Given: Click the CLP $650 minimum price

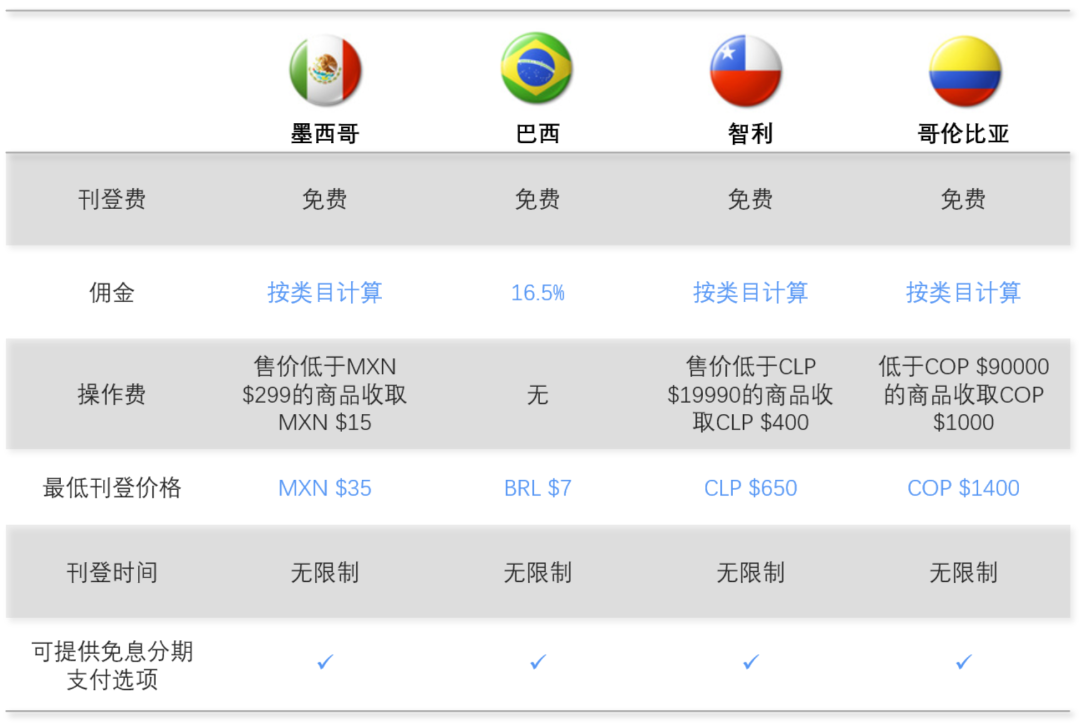Looking at the screenshot, I should 751,488.
